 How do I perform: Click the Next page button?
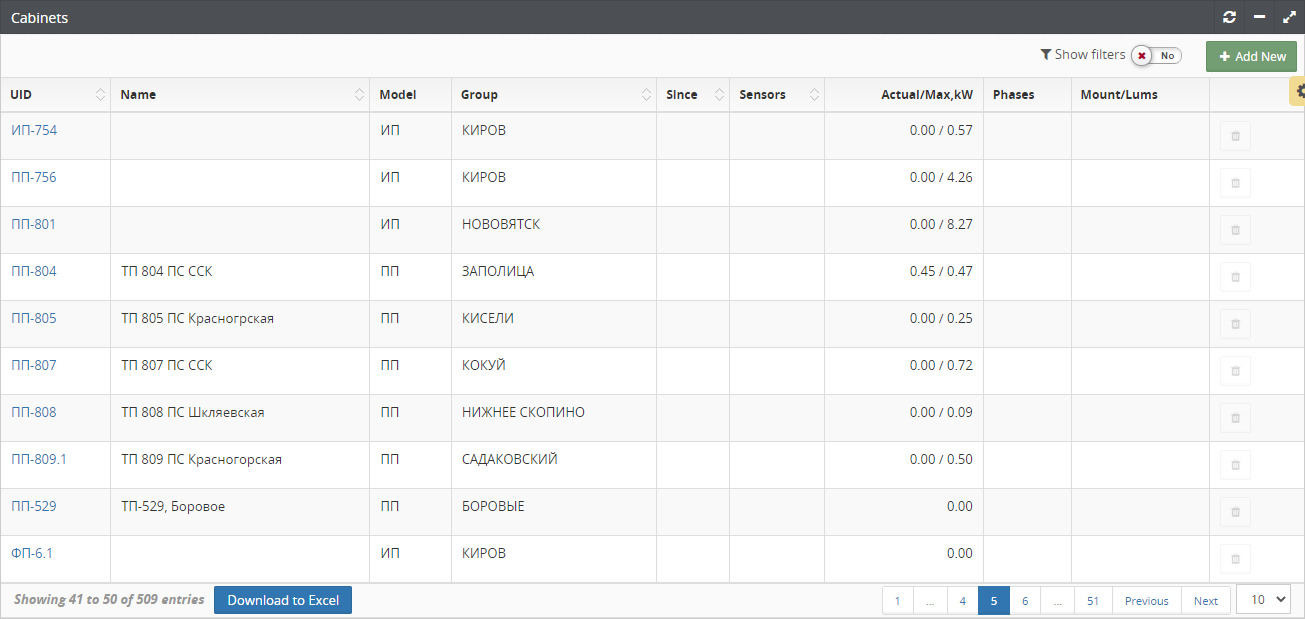pos(1205,601)
